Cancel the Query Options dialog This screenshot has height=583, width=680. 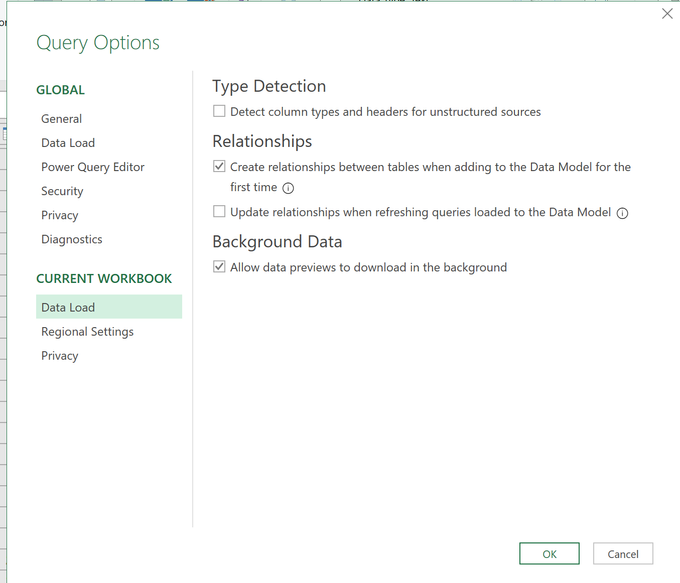623,554
